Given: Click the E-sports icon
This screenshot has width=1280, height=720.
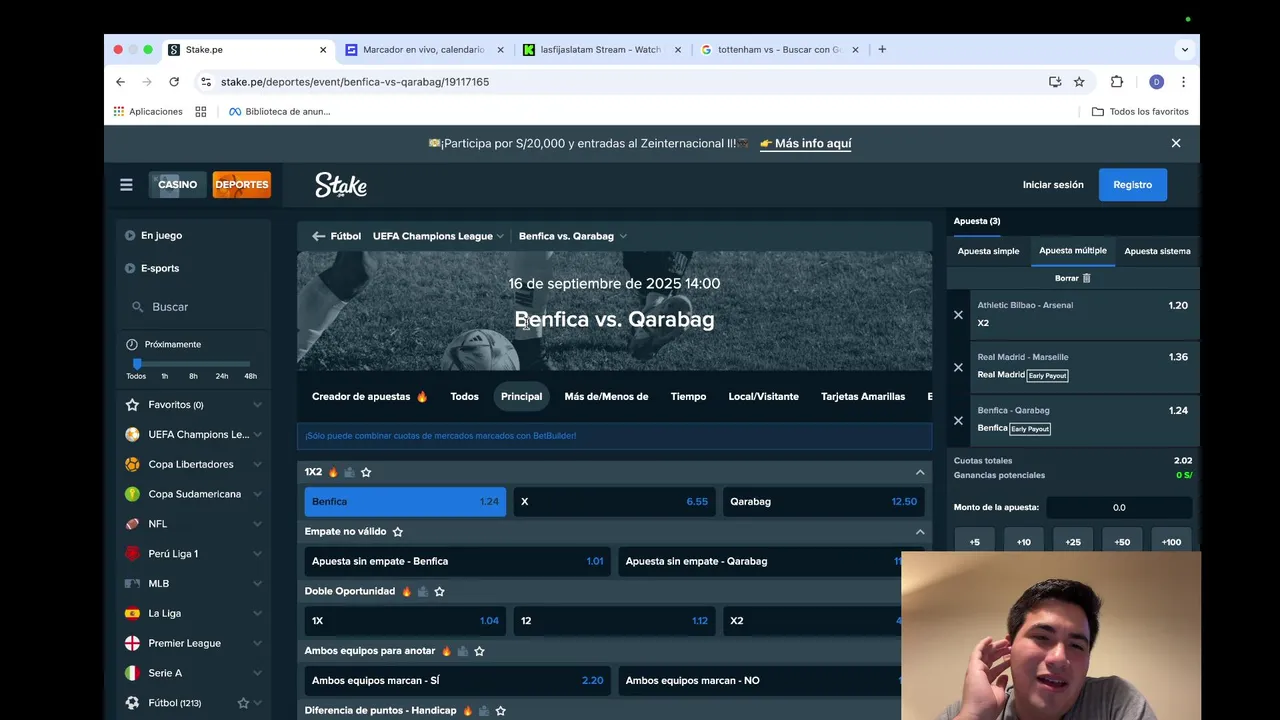Looking at the screenshot, I should (130, 268).
